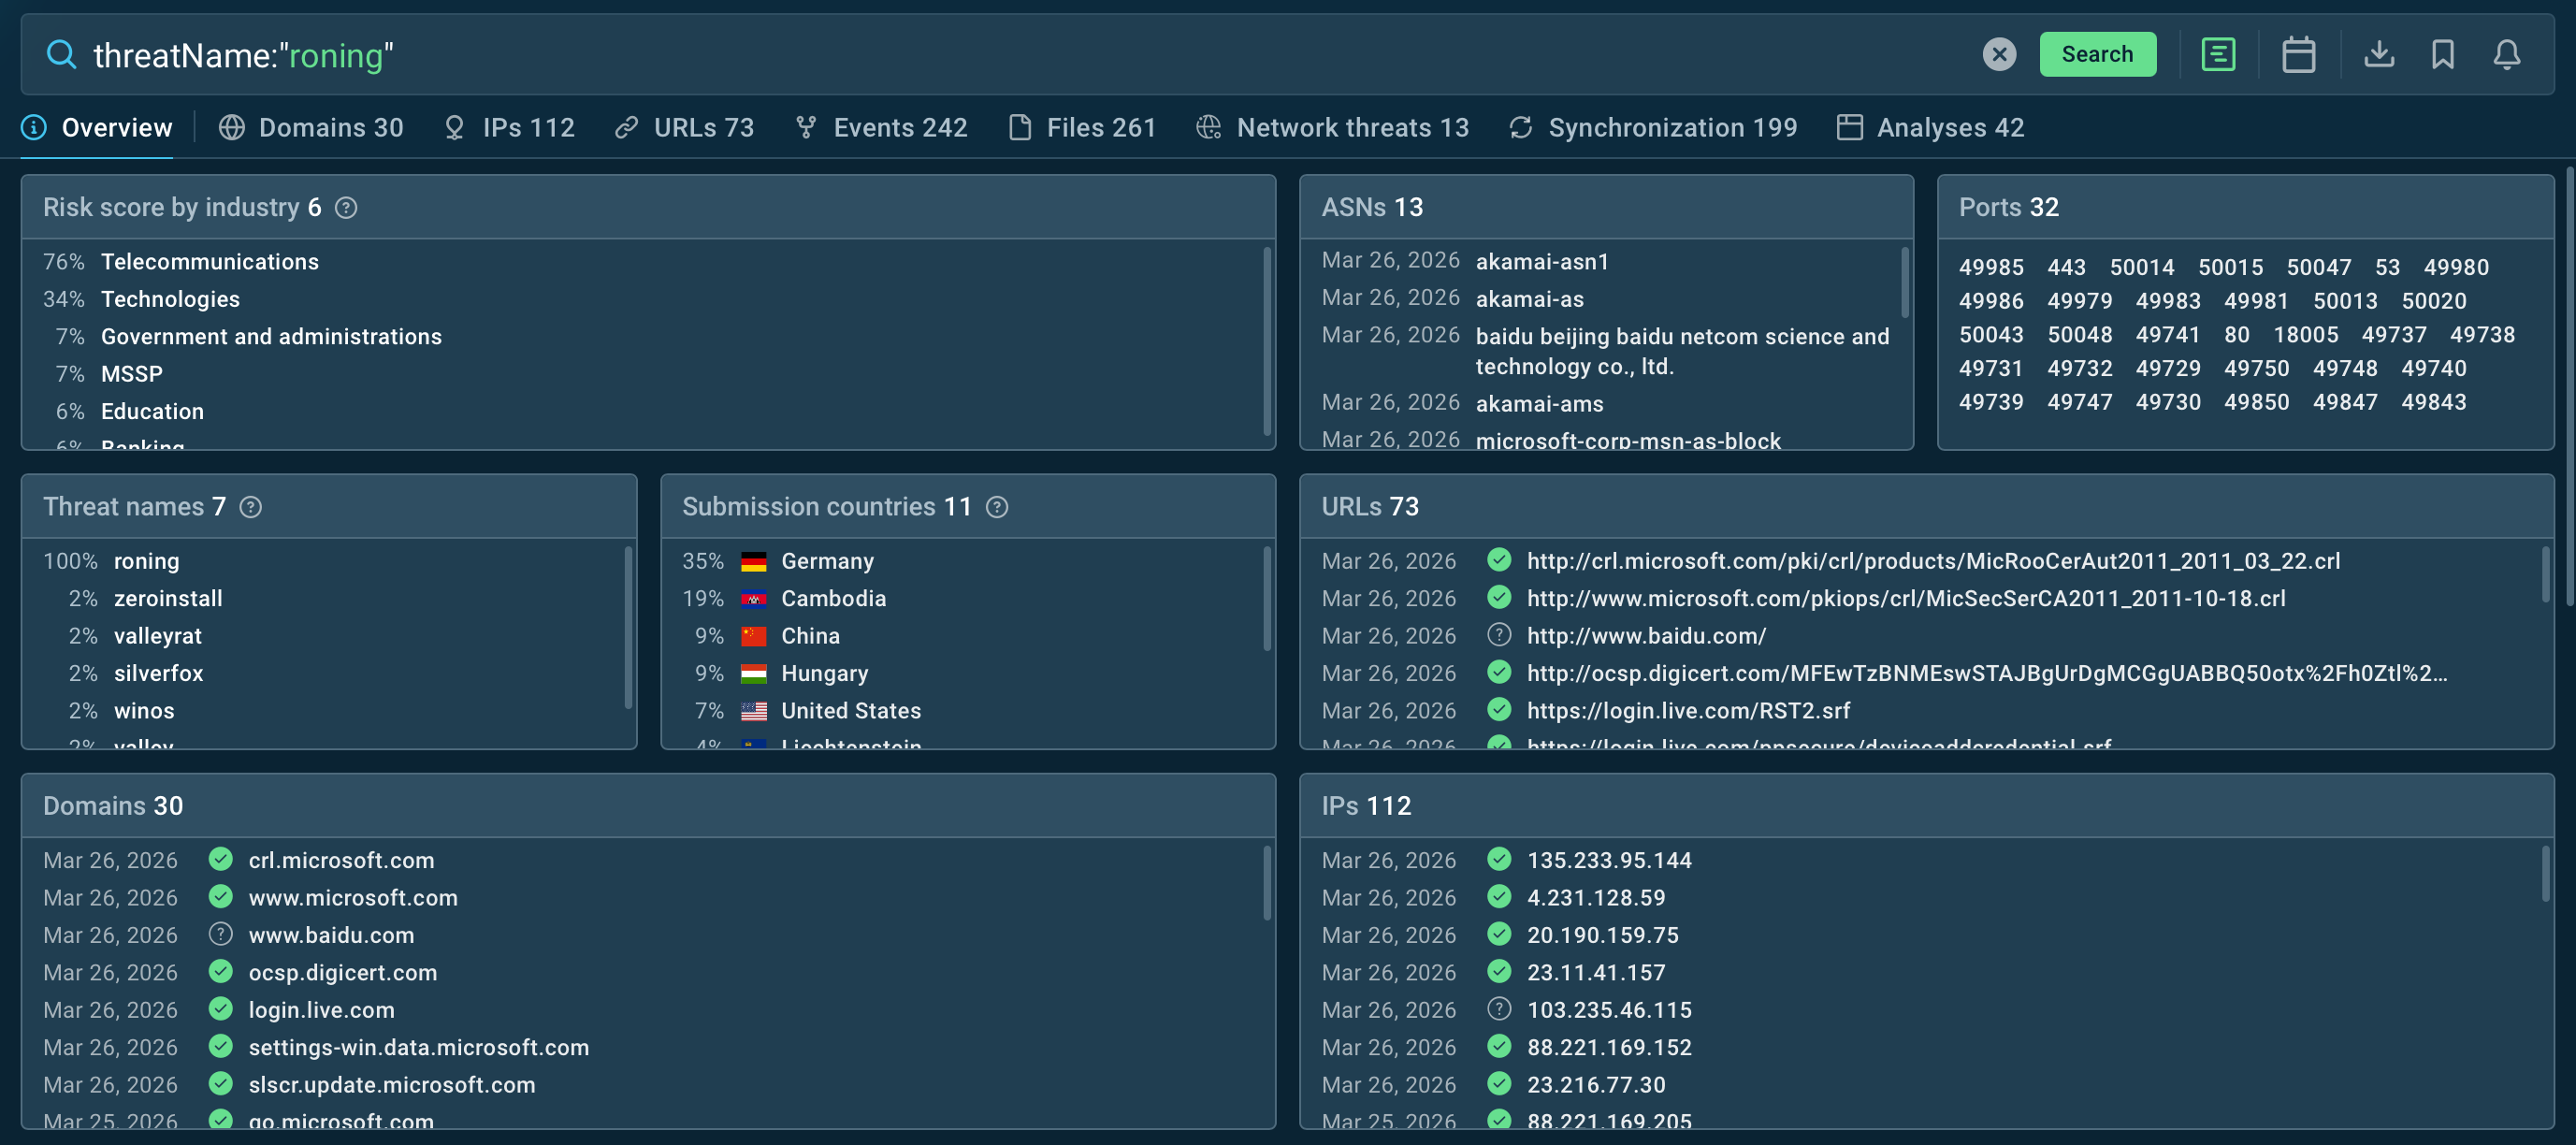Click the question-mark status icon beside www.baidu.com
Viewport: 2576px width, 1145px height.
[x=219, y=935]
